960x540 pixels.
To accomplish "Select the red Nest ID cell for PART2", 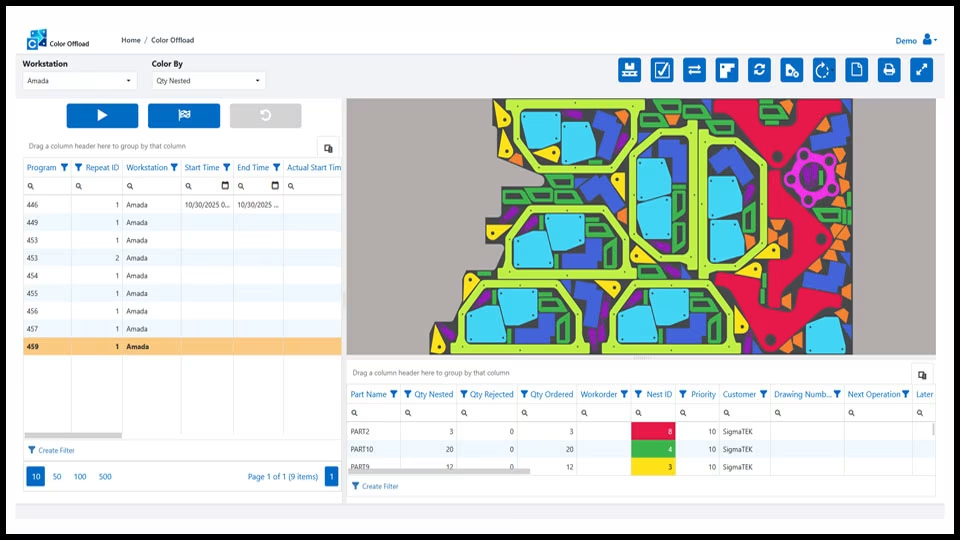I will pyautogui.click(x=653, y=431).
